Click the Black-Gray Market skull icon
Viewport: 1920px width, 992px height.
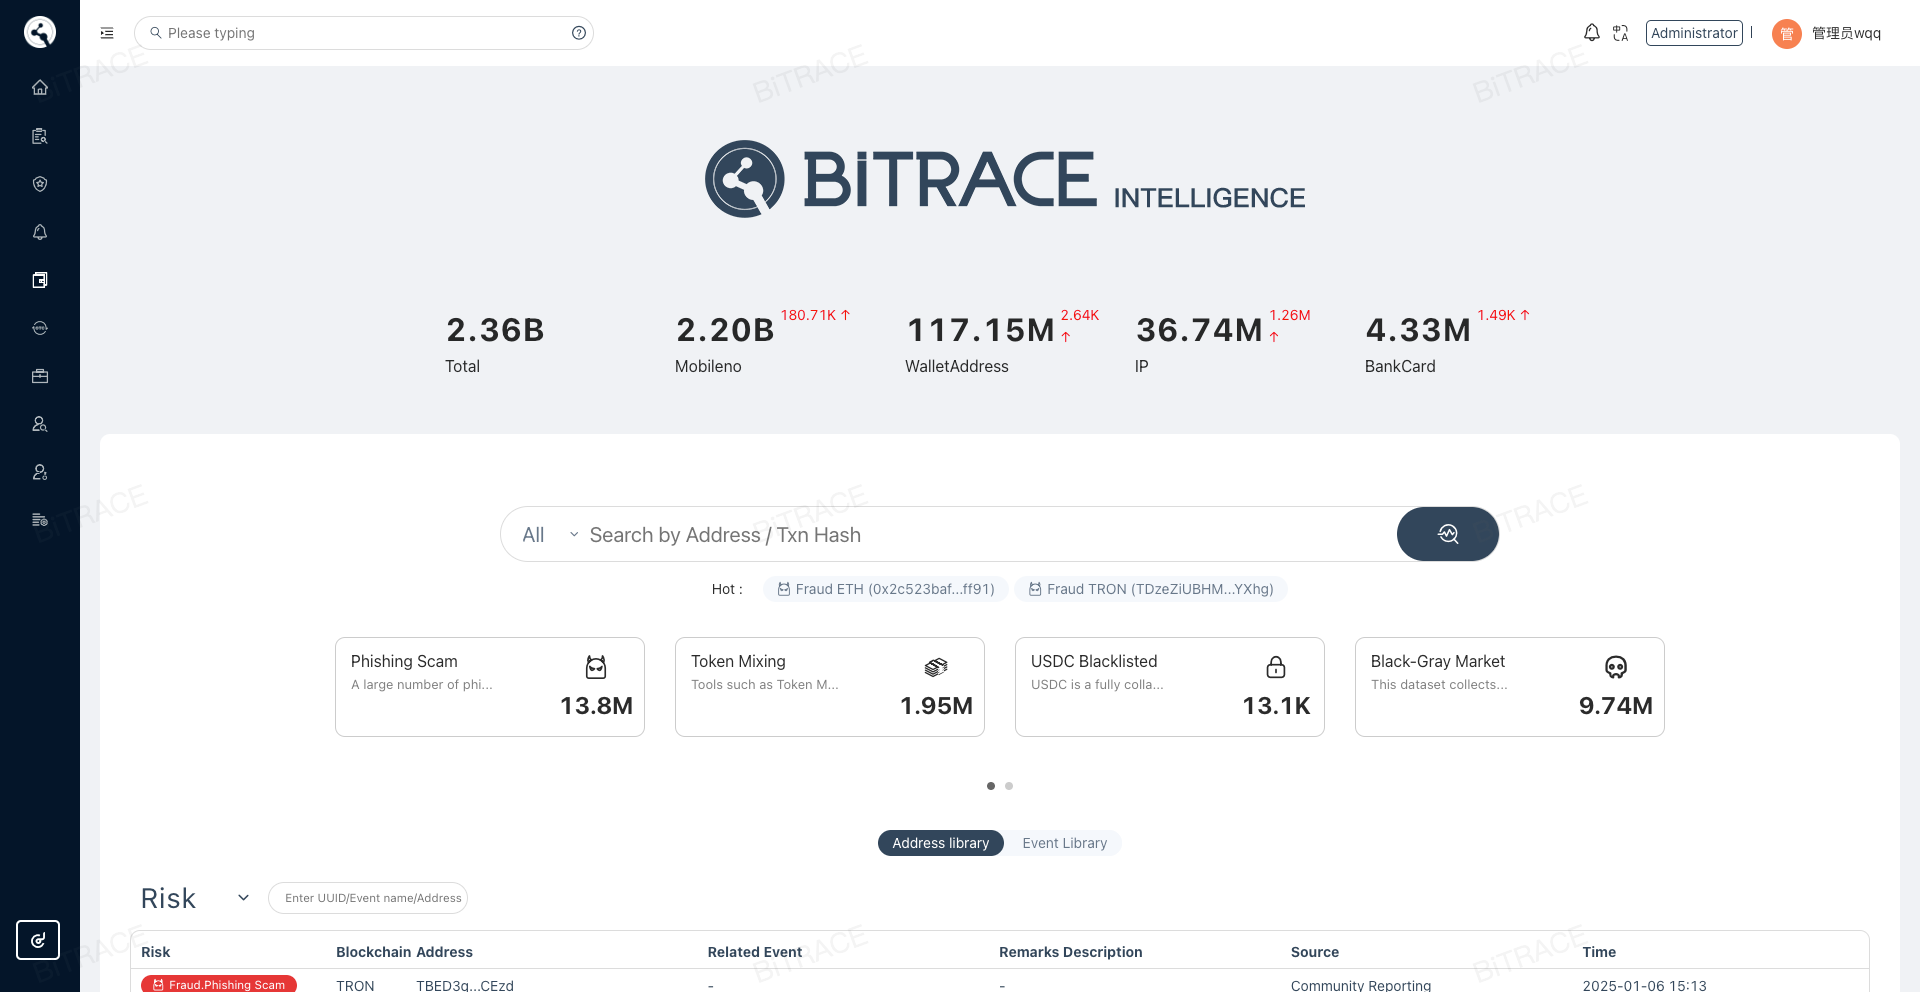tap(1616, 667)
